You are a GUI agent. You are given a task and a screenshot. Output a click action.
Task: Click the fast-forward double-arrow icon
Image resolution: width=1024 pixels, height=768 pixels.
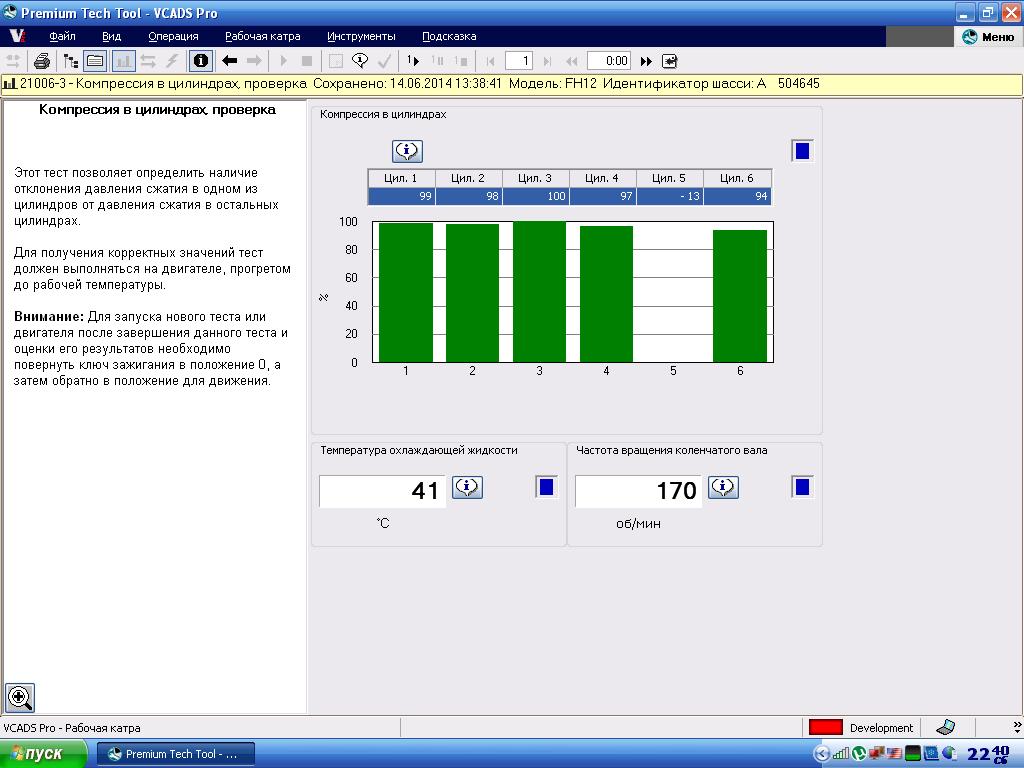[646, 61]
